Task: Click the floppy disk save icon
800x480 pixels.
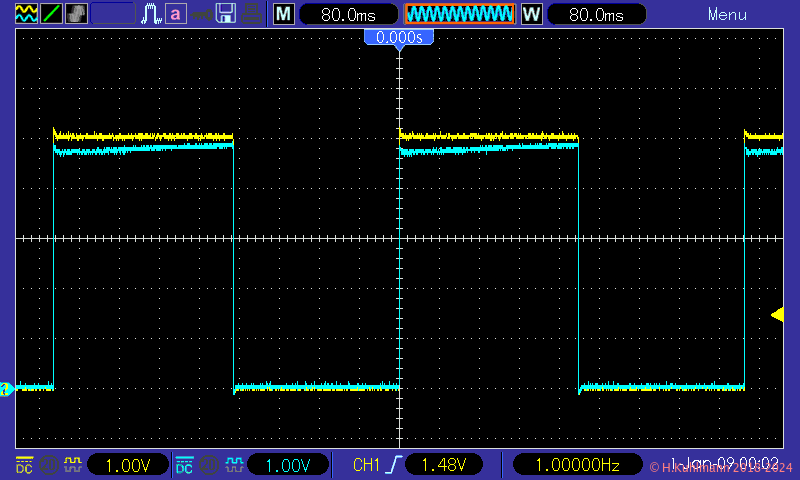Action: 226,14
